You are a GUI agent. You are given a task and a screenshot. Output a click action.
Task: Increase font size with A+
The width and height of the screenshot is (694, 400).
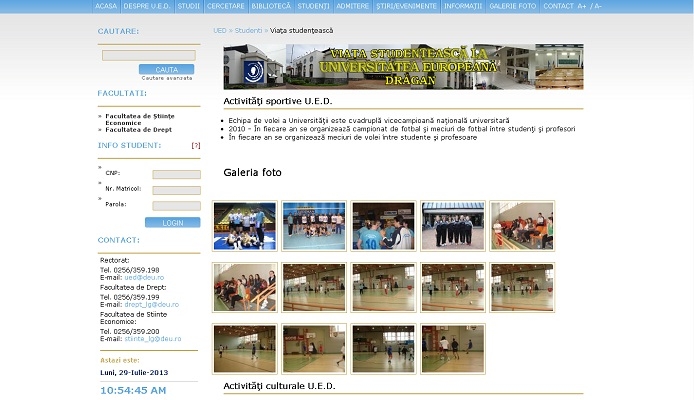582,6
